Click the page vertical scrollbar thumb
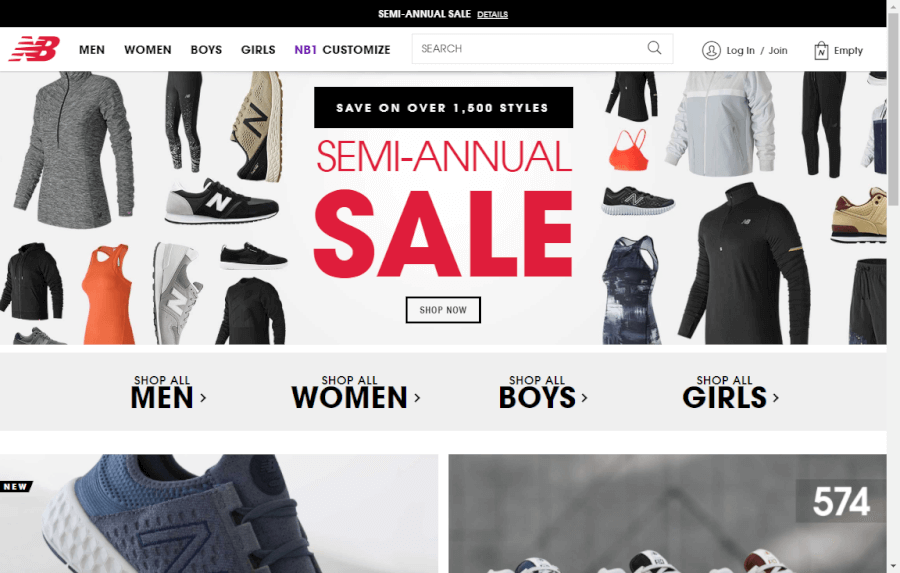Screen dimensions: 900x573 [x=893, y=109]
